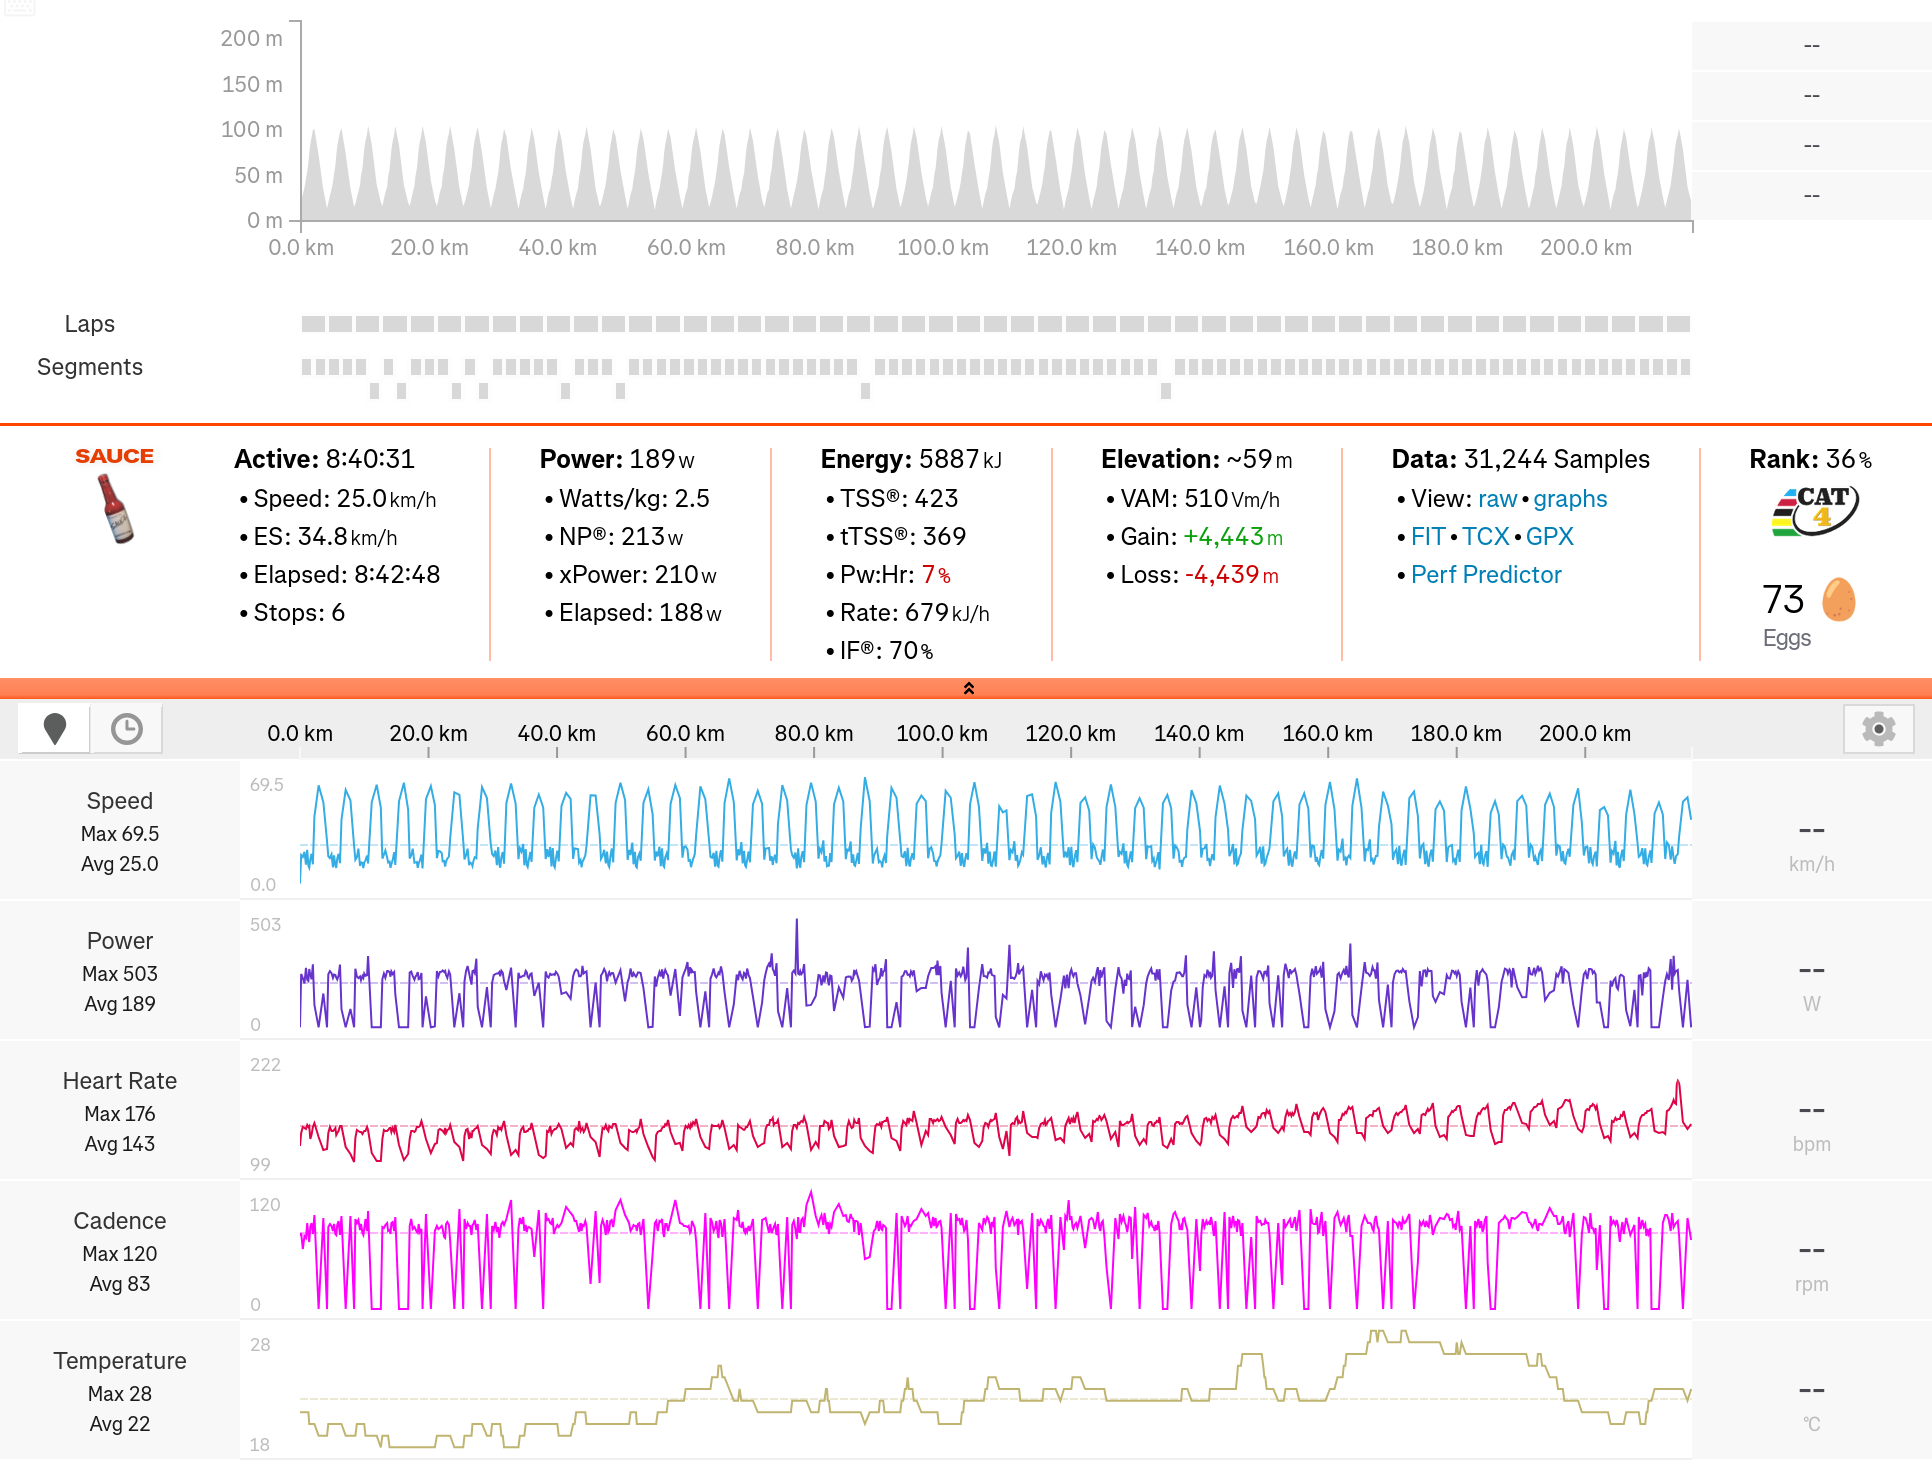
Task: Click the Heart Rate chart label
Action: coord(119,1081)
